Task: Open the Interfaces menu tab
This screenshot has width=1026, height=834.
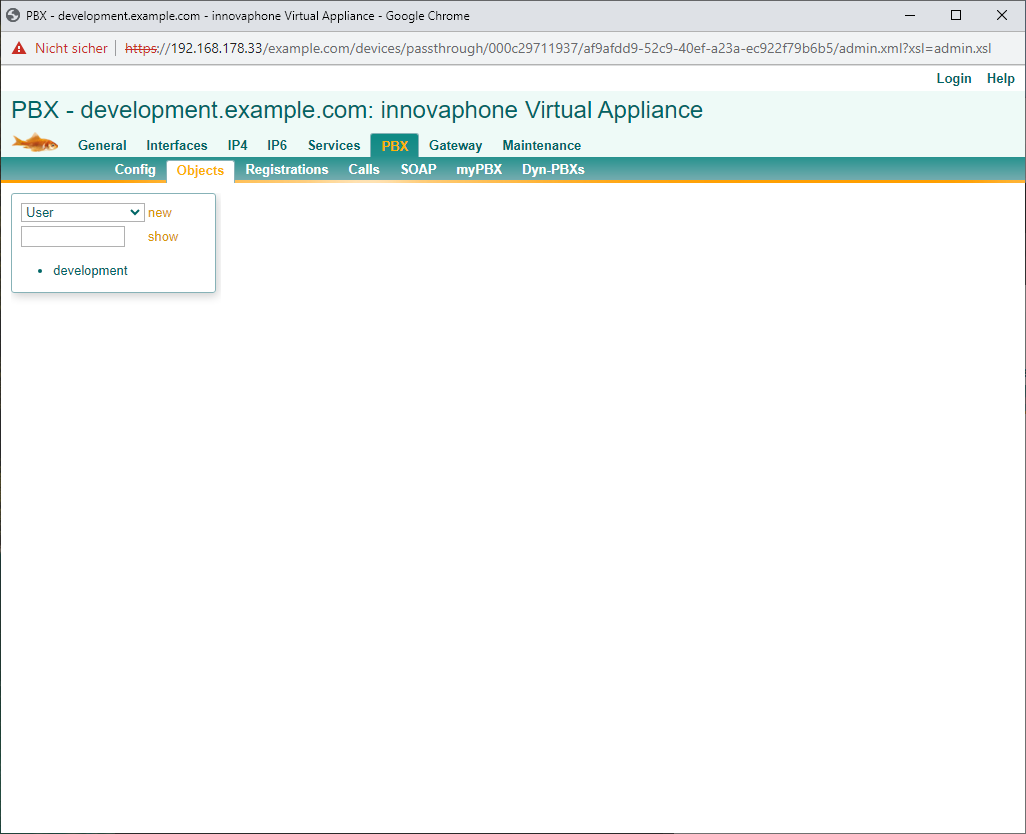Action: pos(177,145)
